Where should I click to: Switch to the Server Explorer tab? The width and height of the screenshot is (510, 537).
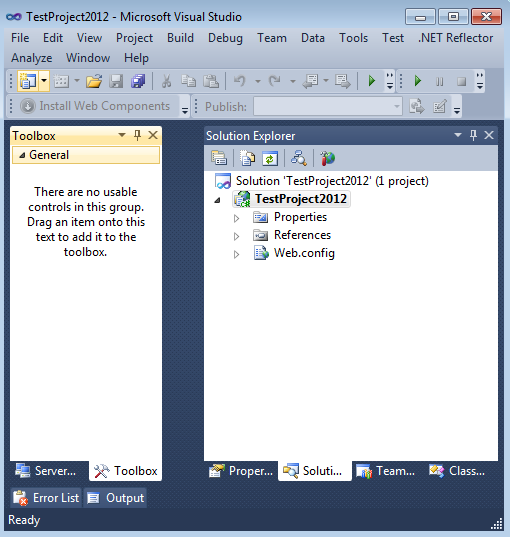click(46, 471)
